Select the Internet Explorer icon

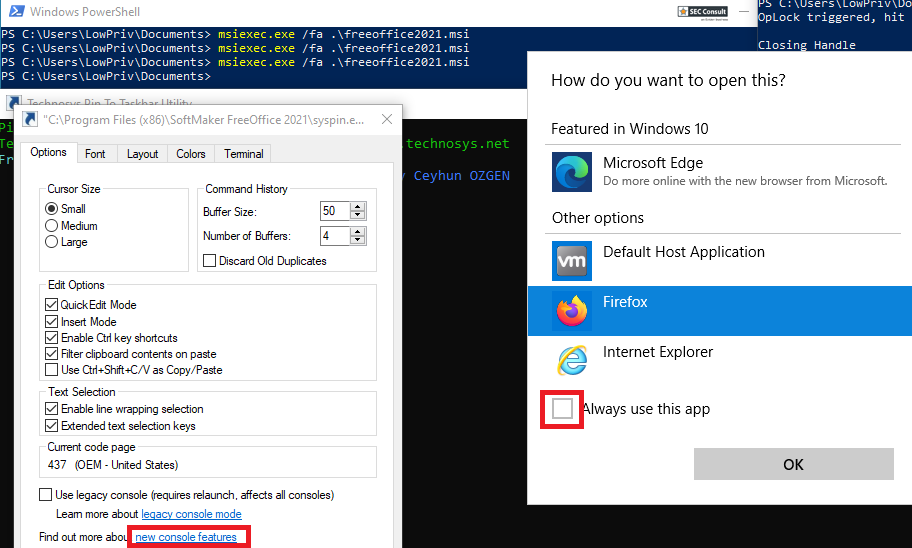coord(572,361)
